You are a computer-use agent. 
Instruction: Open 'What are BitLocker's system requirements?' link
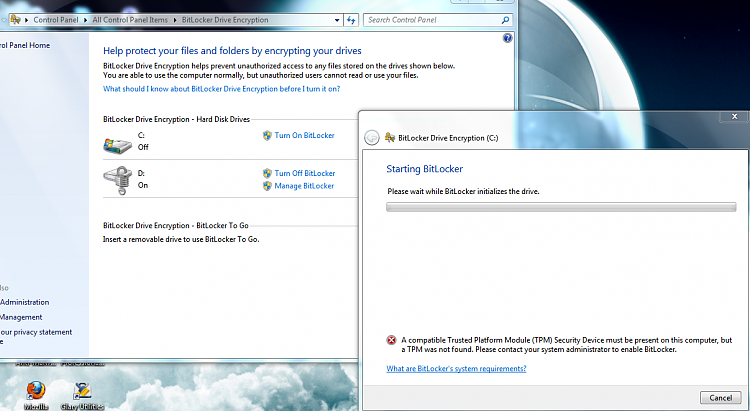click(456, 368)
